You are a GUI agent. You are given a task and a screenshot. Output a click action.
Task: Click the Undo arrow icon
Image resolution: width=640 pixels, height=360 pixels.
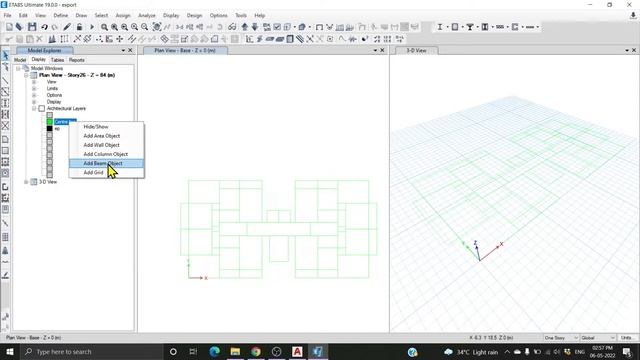(44, 27)
